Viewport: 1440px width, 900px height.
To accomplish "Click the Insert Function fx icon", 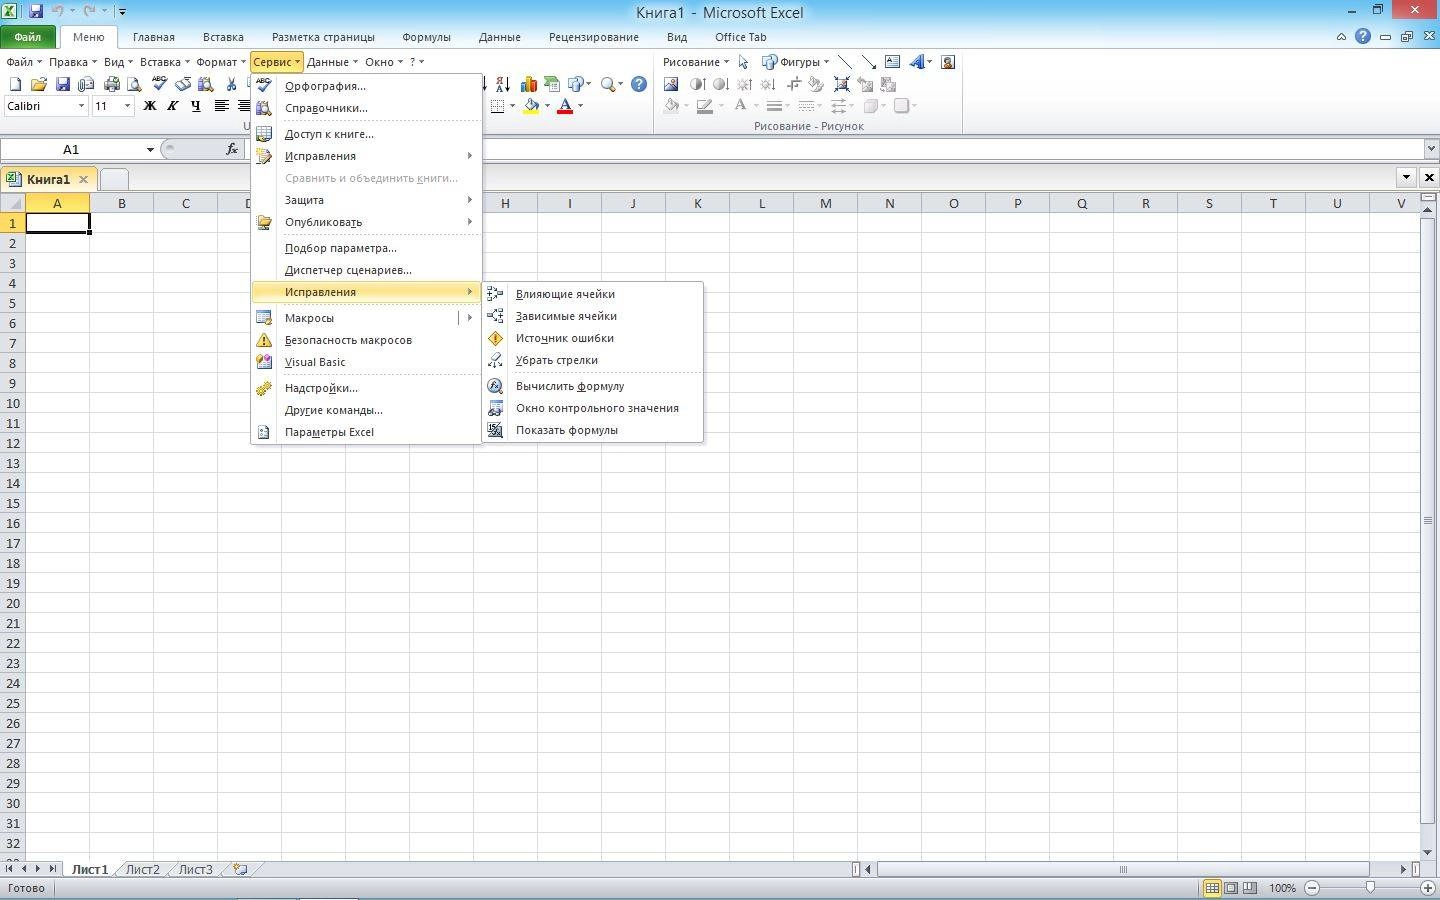I will [x=232, y=149].
